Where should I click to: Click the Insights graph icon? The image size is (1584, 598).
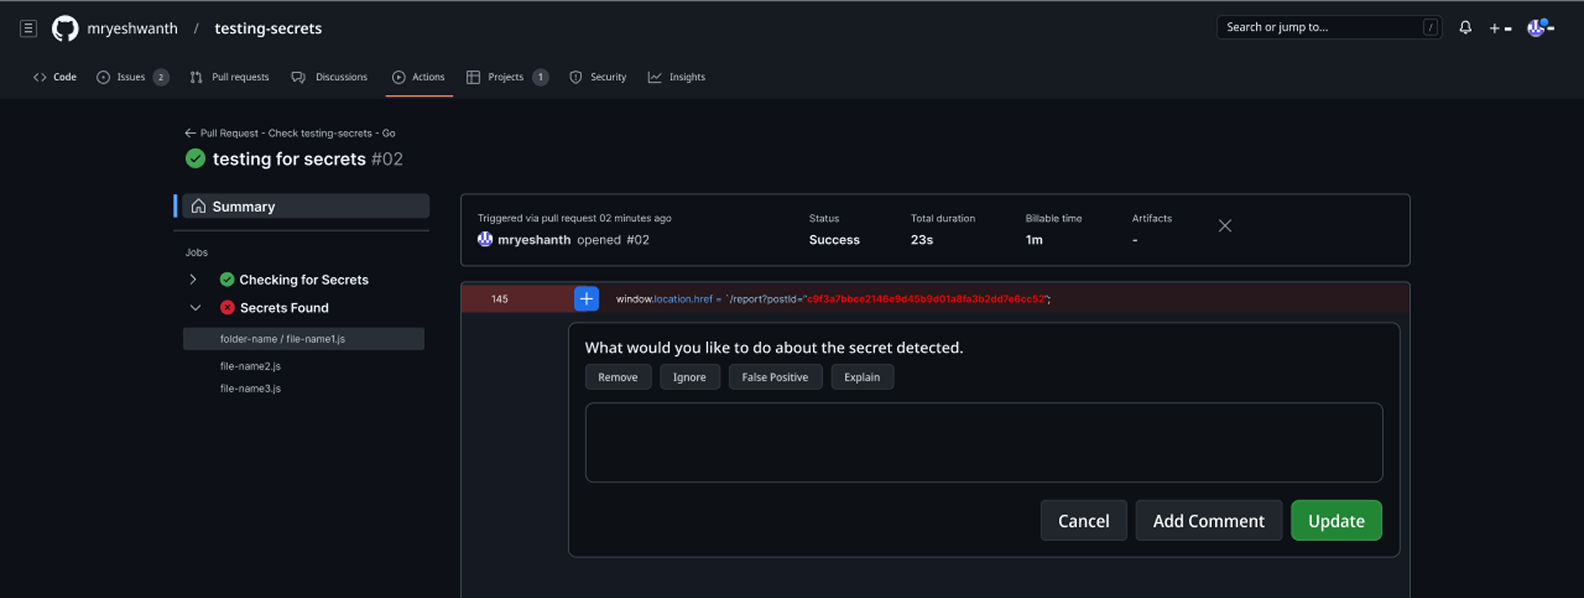[x=655, y=77]
